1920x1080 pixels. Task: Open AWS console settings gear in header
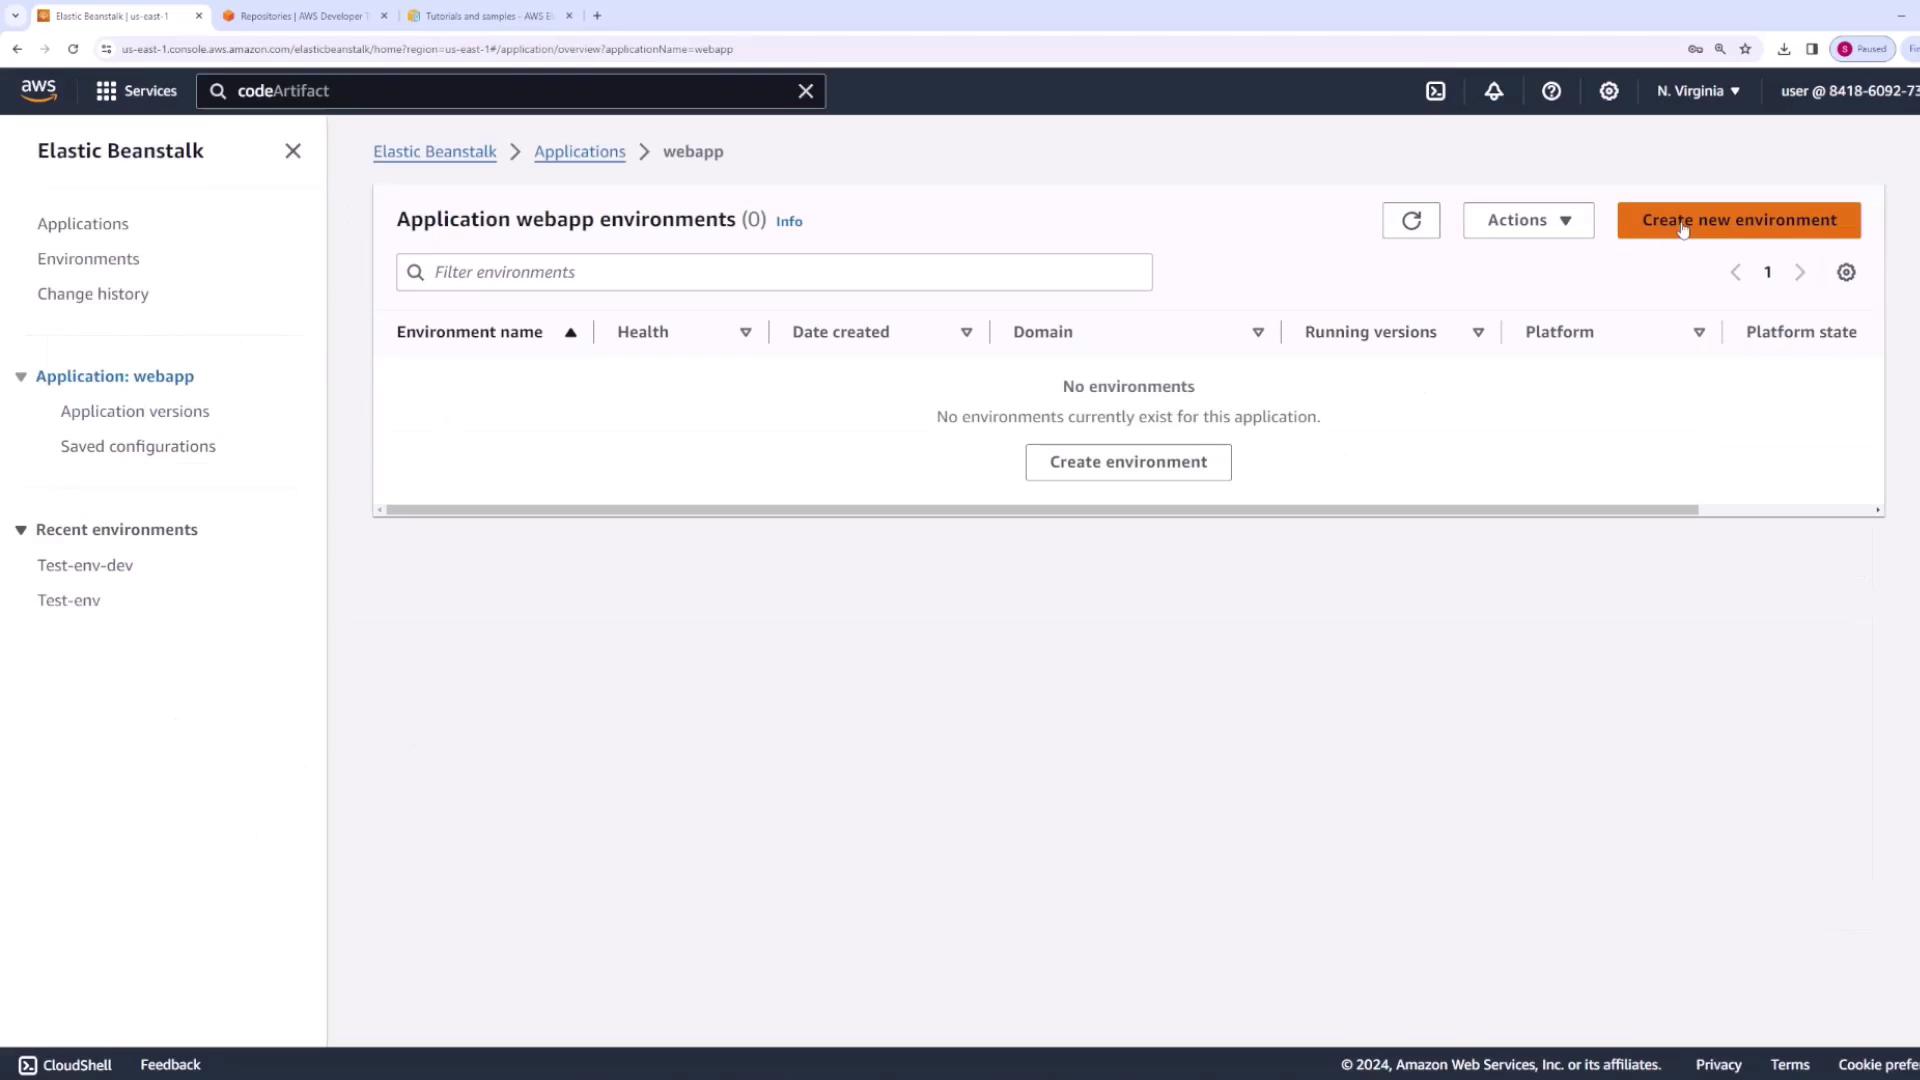point(1608,91)
